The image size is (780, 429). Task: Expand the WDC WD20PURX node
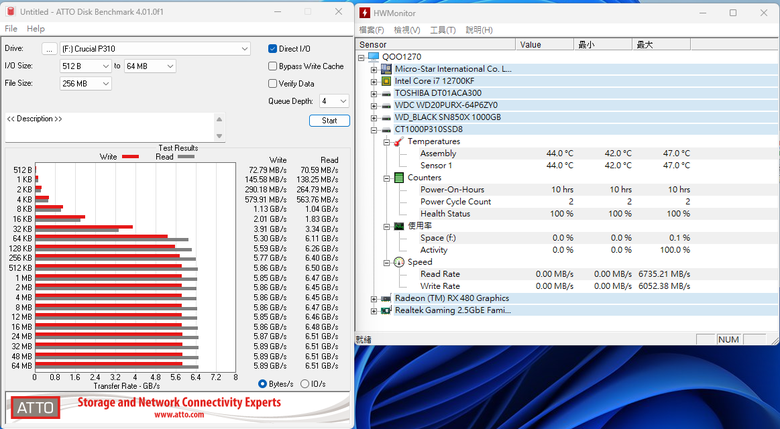(x=374, y=106)
